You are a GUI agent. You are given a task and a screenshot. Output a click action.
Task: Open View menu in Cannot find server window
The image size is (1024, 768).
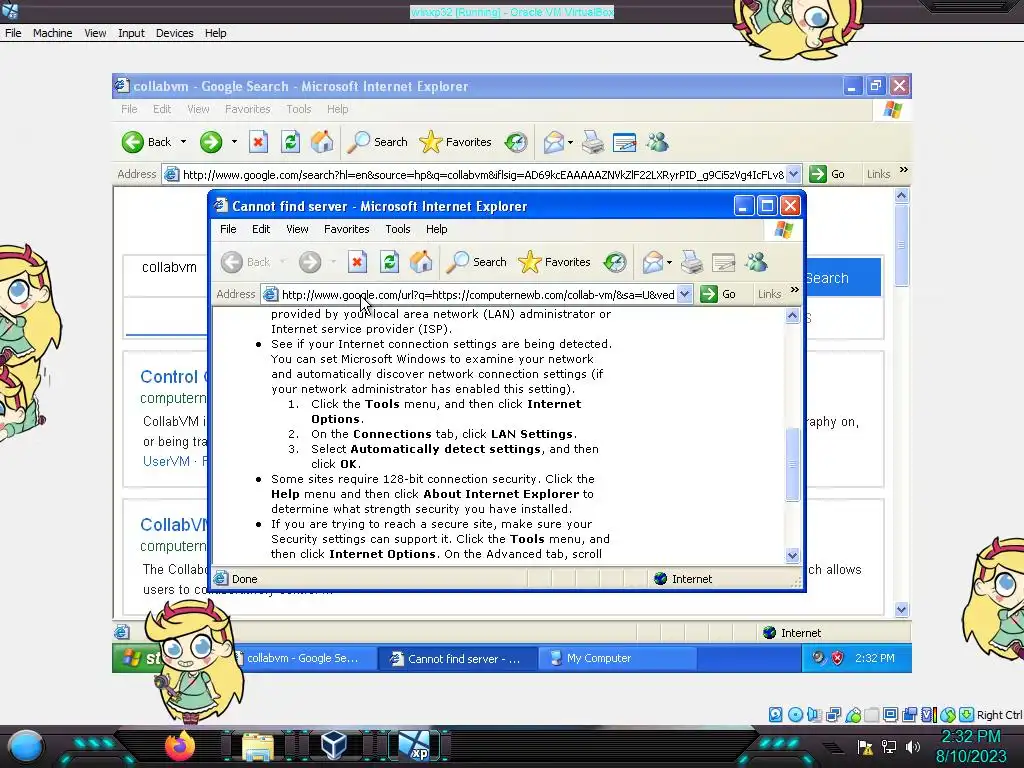(297, 229)
